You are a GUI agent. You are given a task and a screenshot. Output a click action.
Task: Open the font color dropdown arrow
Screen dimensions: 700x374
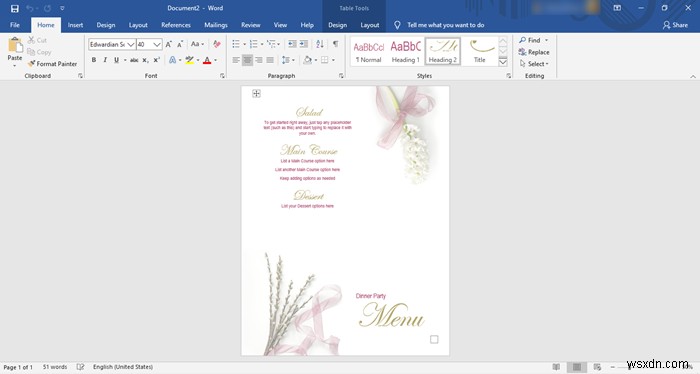pyautogui.click(x=216, y=60)
